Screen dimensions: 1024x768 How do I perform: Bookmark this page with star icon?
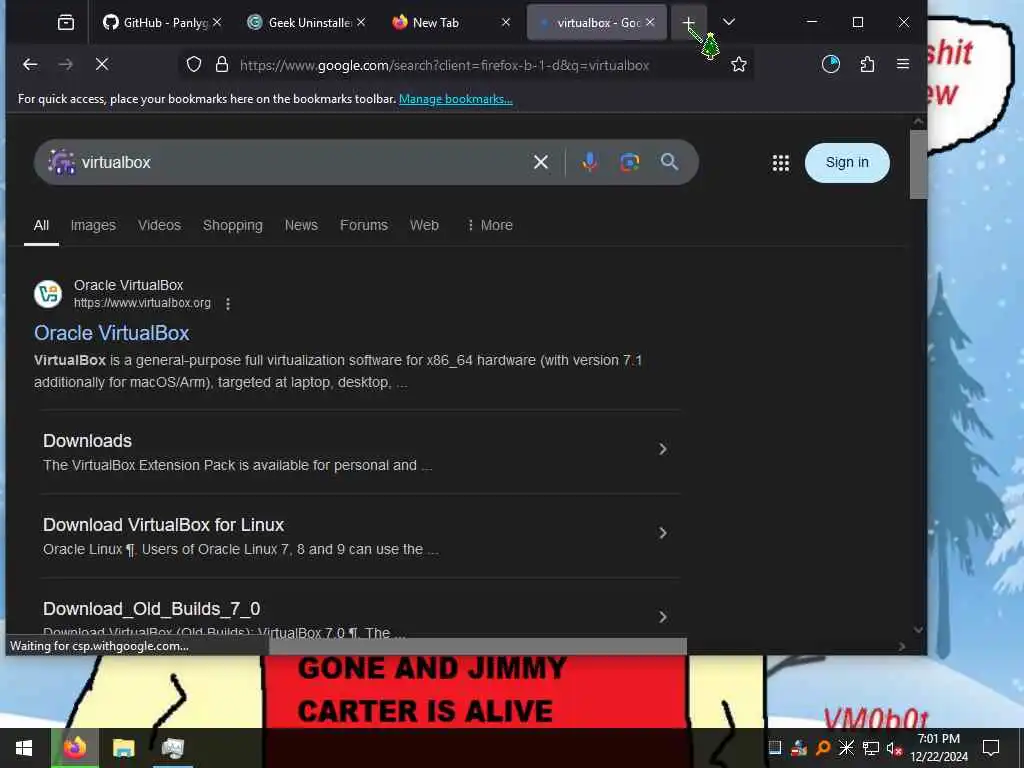pyautogui.click(x=739, y=64)
